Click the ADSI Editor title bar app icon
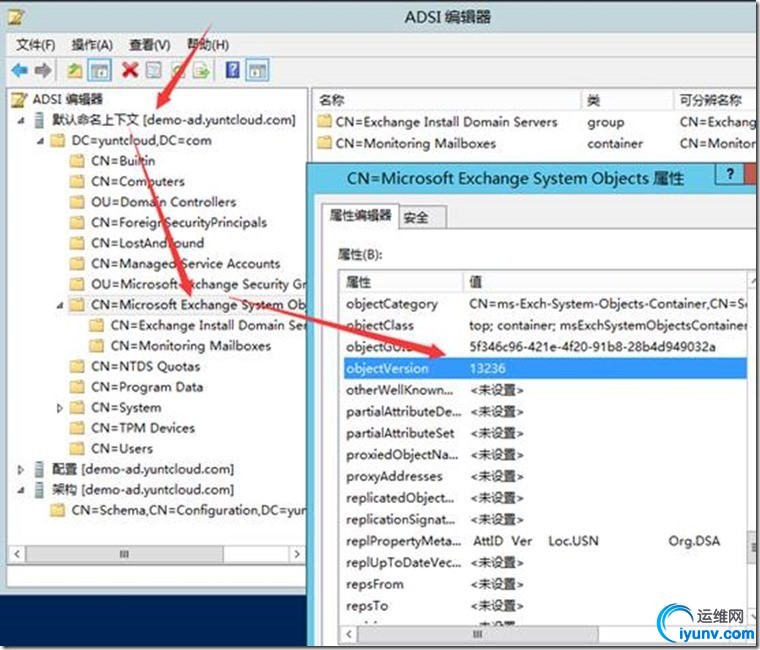 [16, 17]
